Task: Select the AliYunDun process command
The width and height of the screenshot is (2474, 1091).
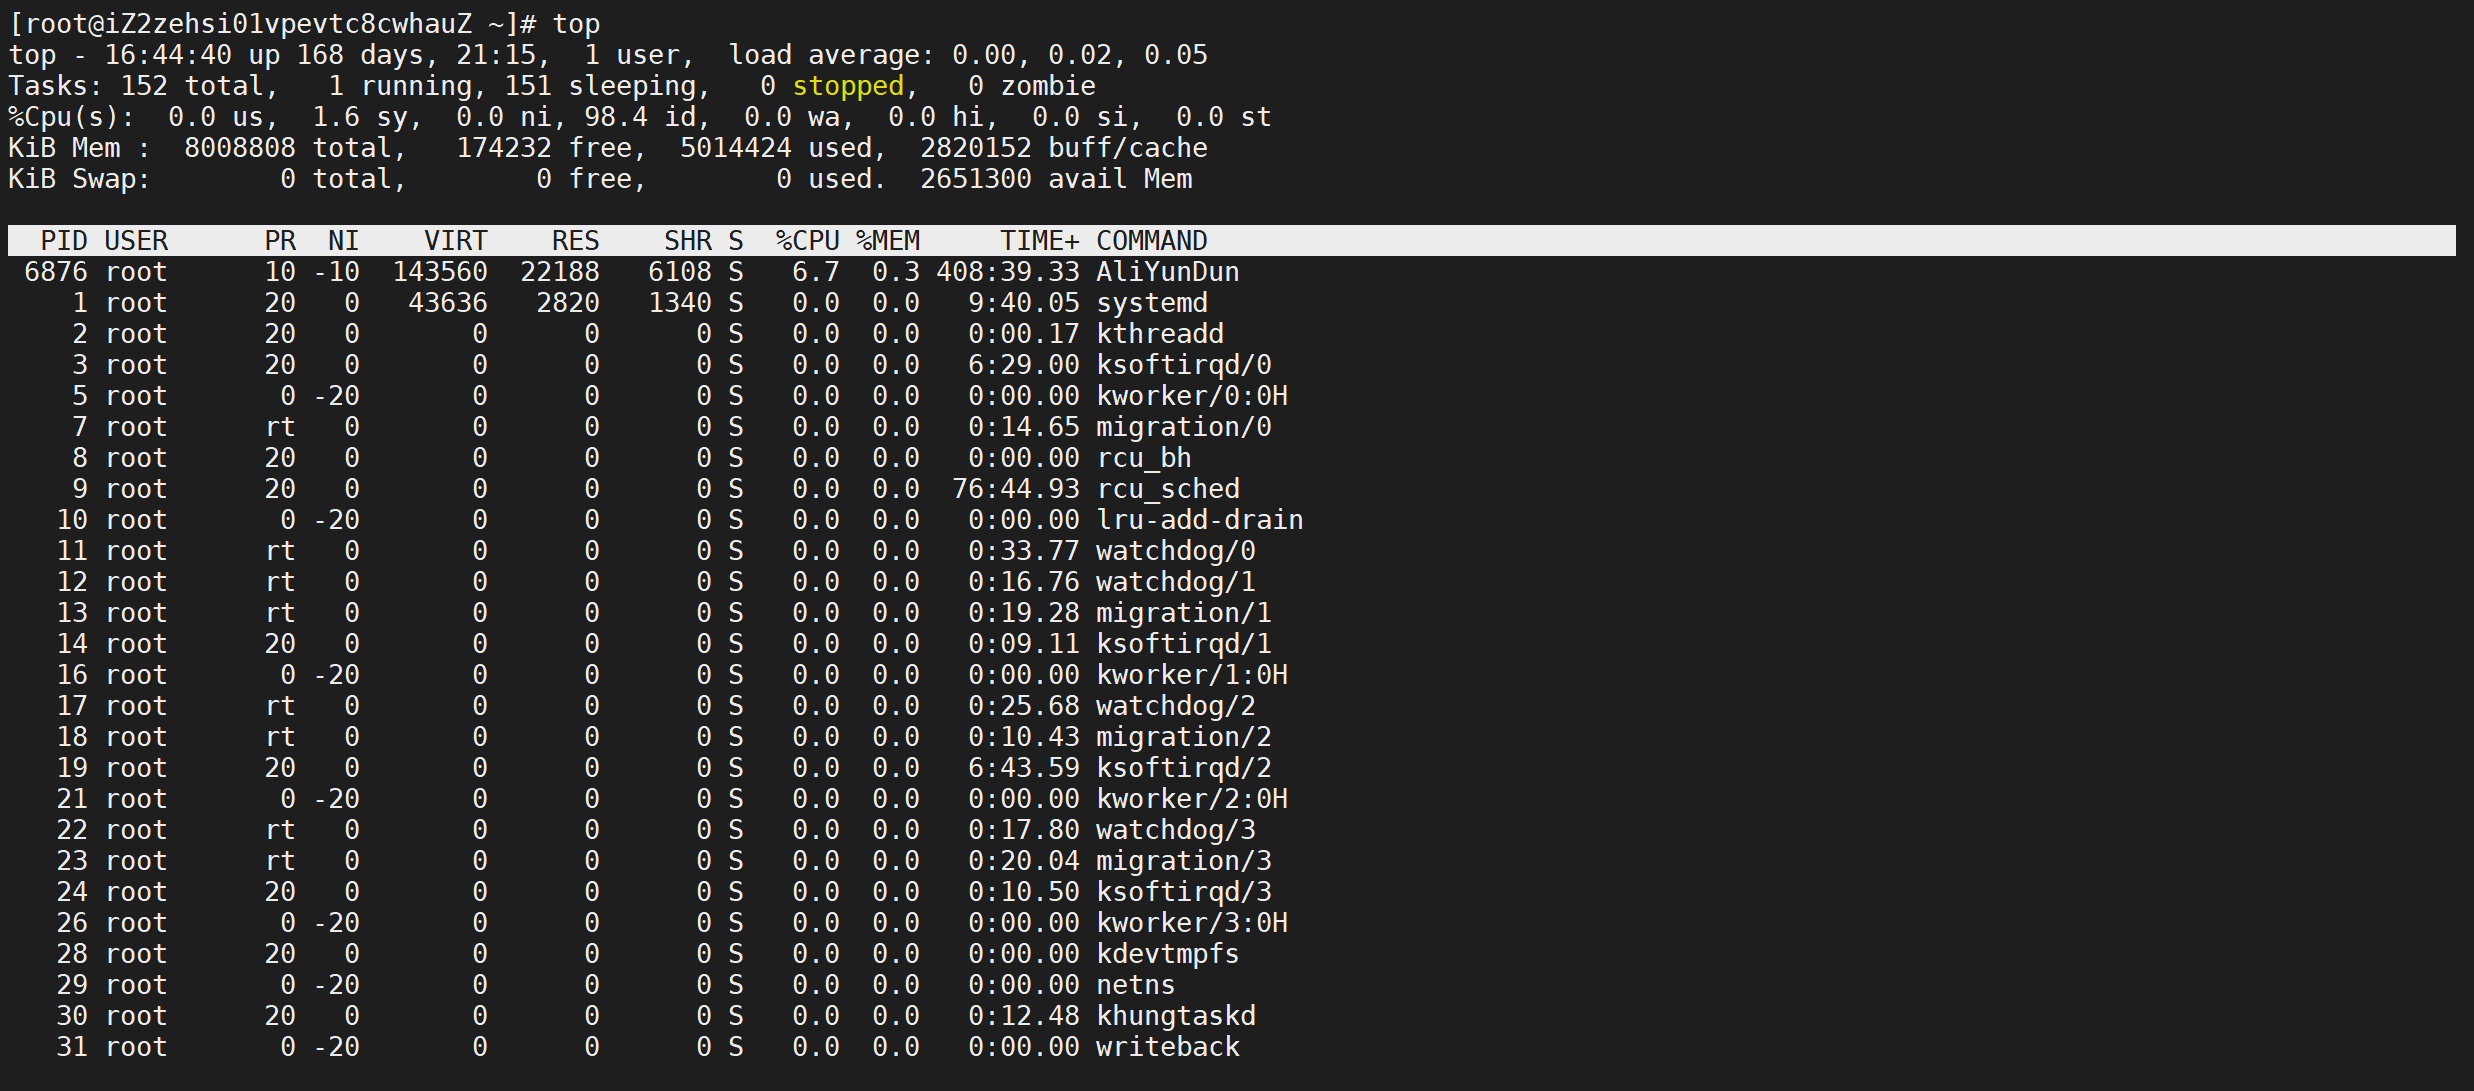Action: [x=1167, y=272]
